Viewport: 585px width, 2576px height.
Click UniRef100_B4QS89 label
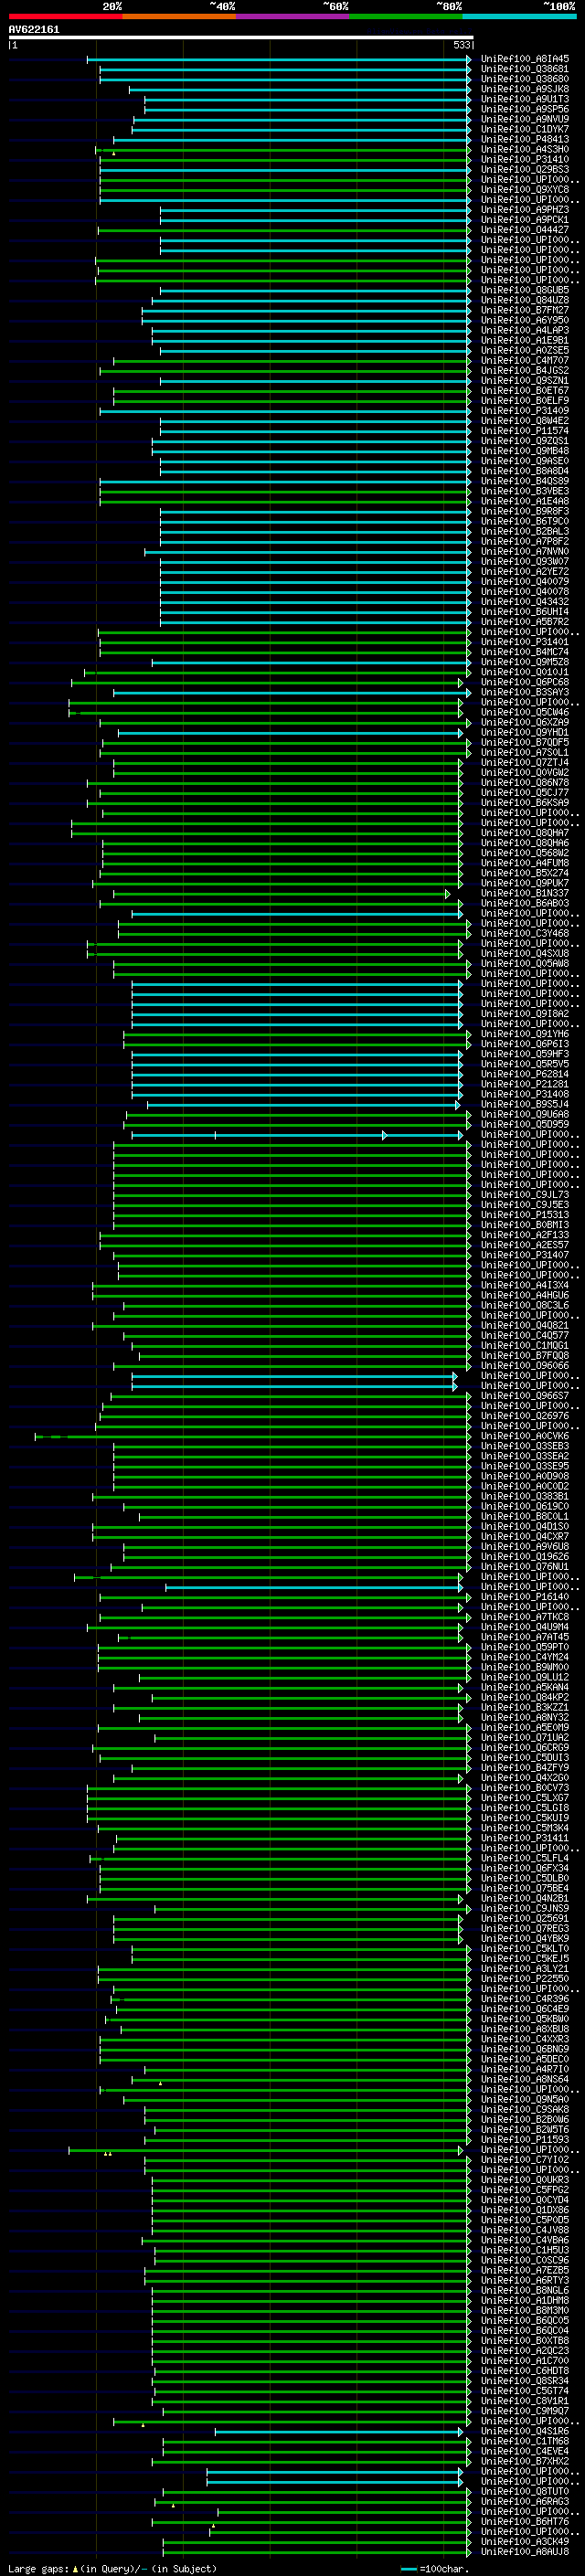525,481
